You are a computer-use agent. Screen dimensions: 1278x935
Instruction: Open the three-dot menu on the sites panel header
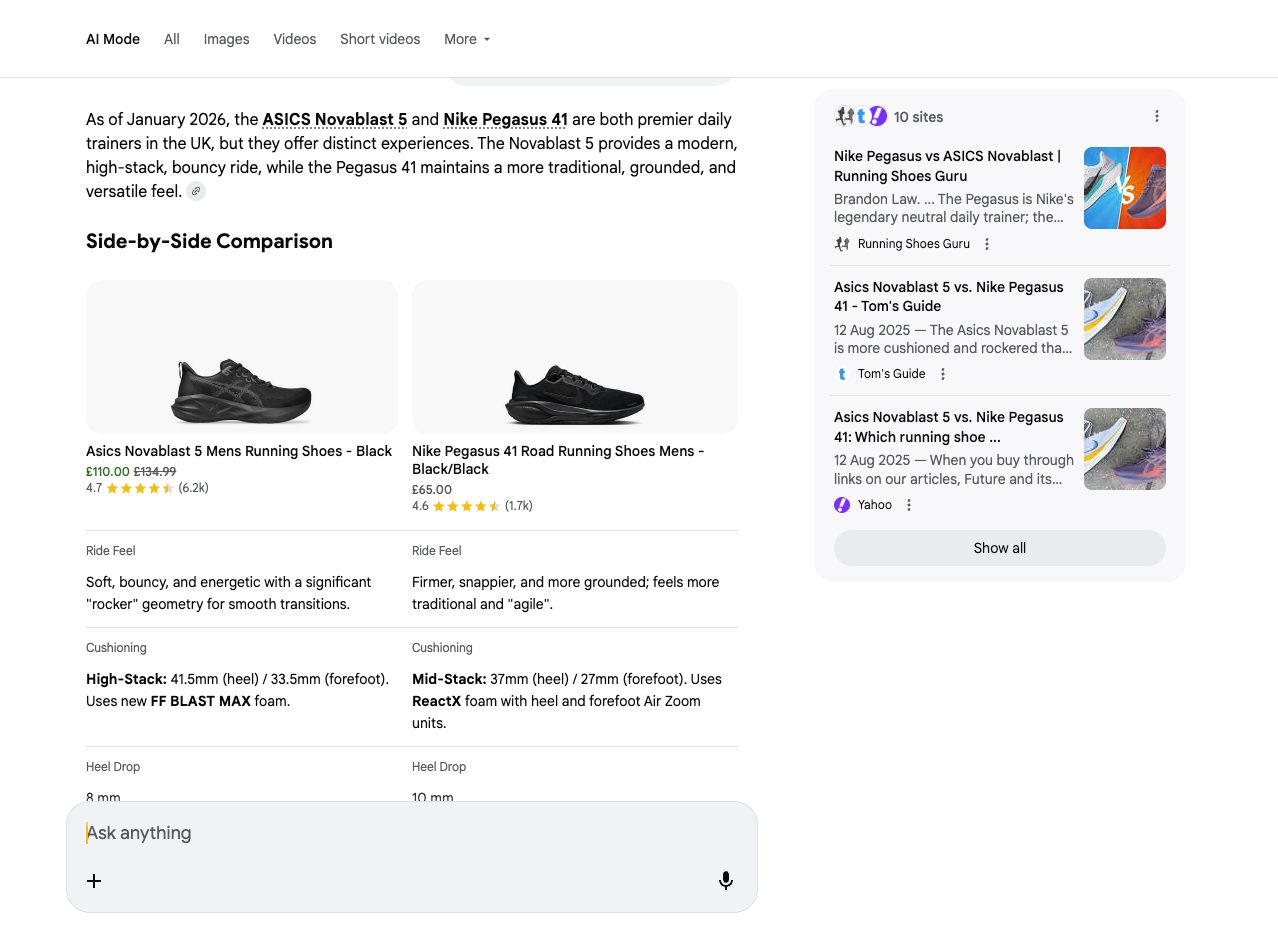pyautogui.click(x=1157, y=116)
